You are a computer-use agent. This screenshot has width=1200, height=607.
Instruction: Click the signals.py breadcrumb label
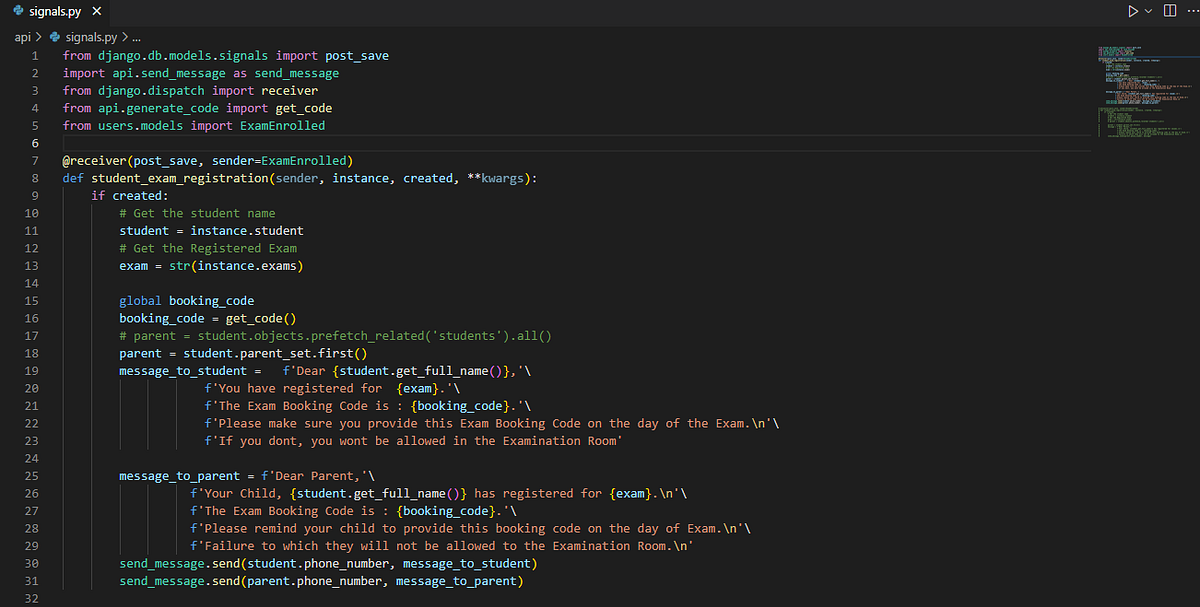point(90,36)
